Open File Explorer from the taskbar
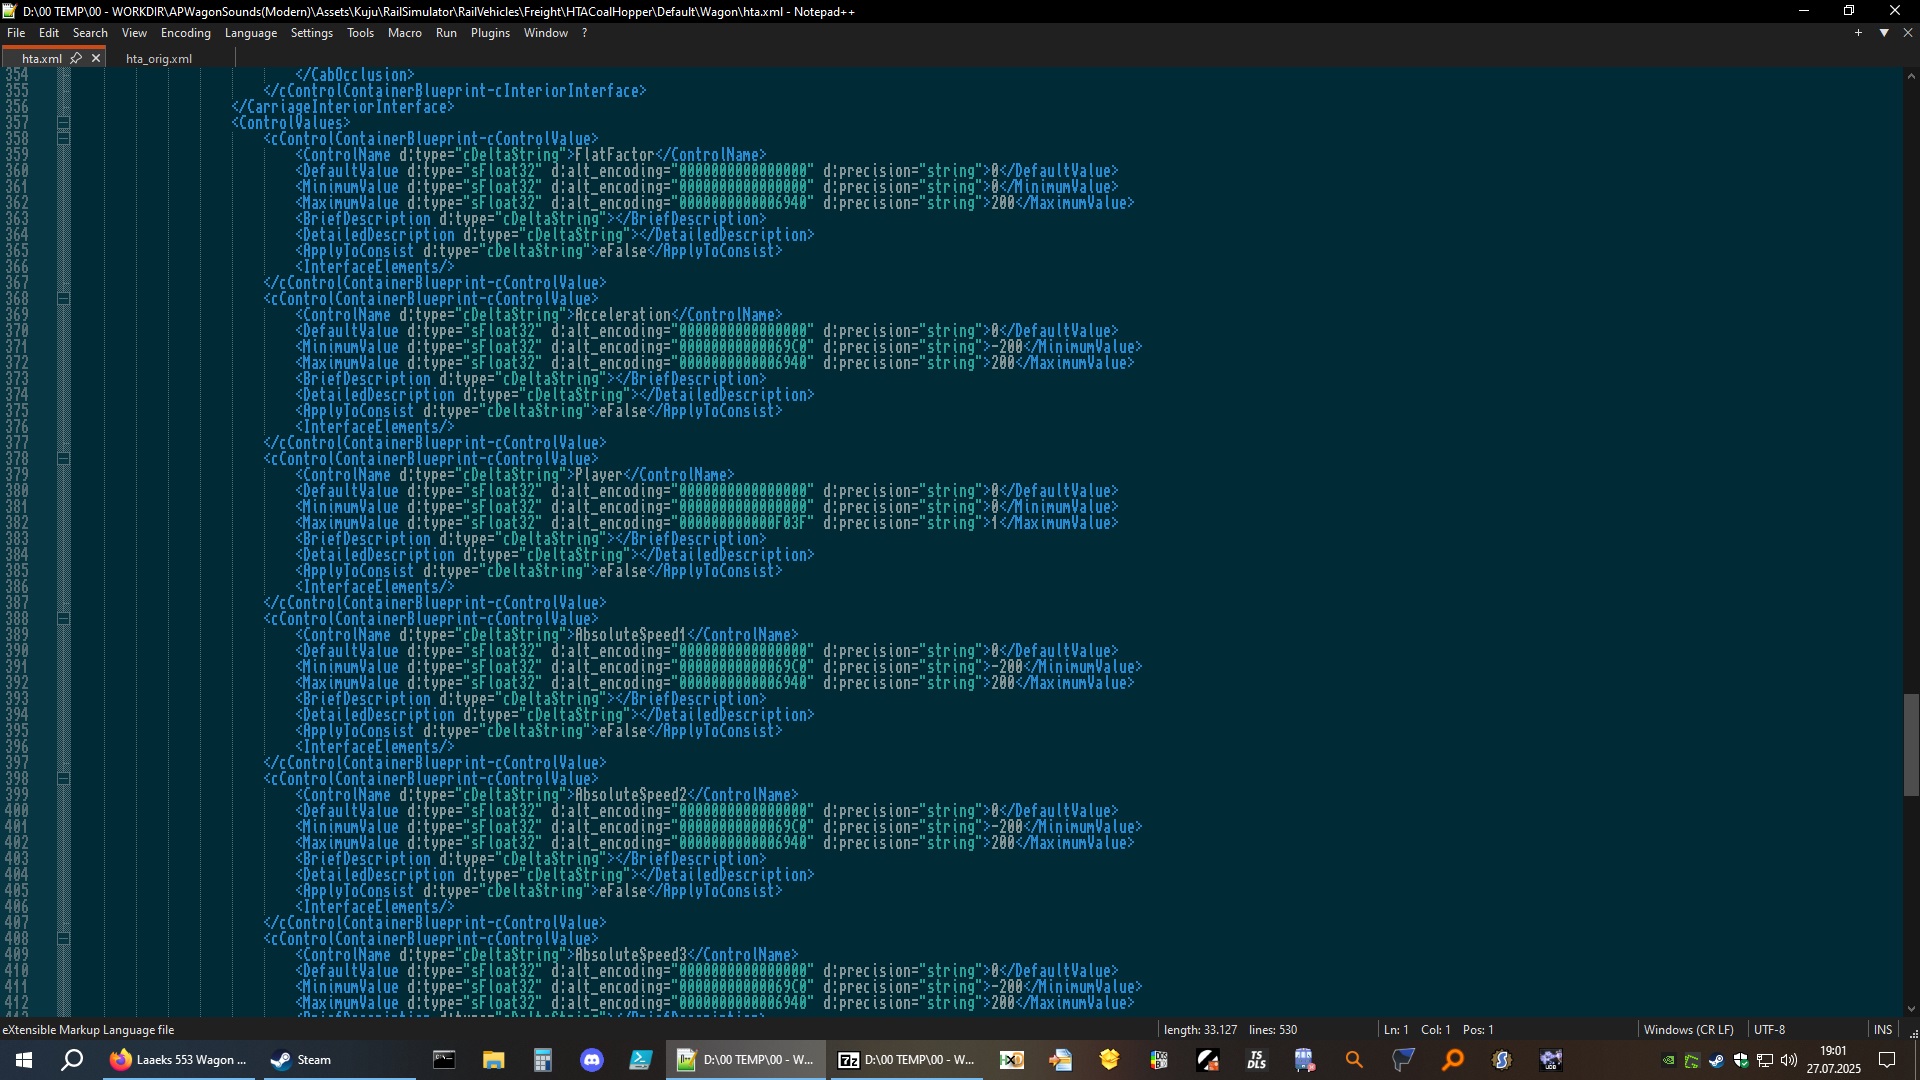This screenshot has height=1080, width=1920. tap(494, 1061)
